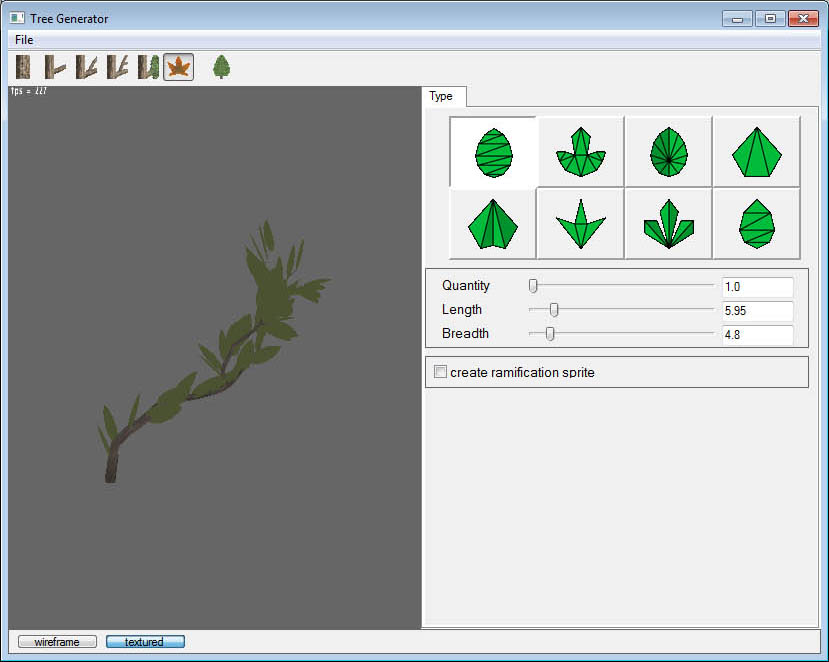The height and width of the screenshot is (662, 829).
Task: Click the Quantity value input field
Action: coord(757,286)
